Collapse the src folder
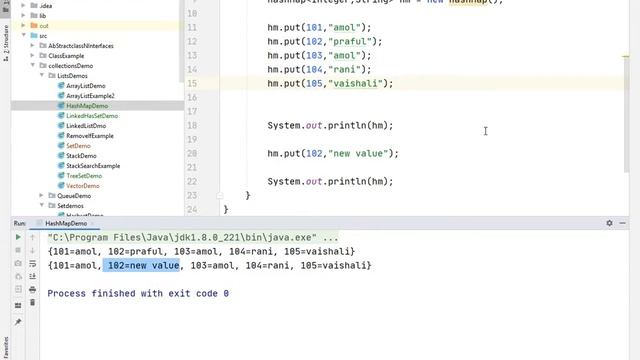Image resolution: width=640 pixels, height=360 pixels. [23, 36]
